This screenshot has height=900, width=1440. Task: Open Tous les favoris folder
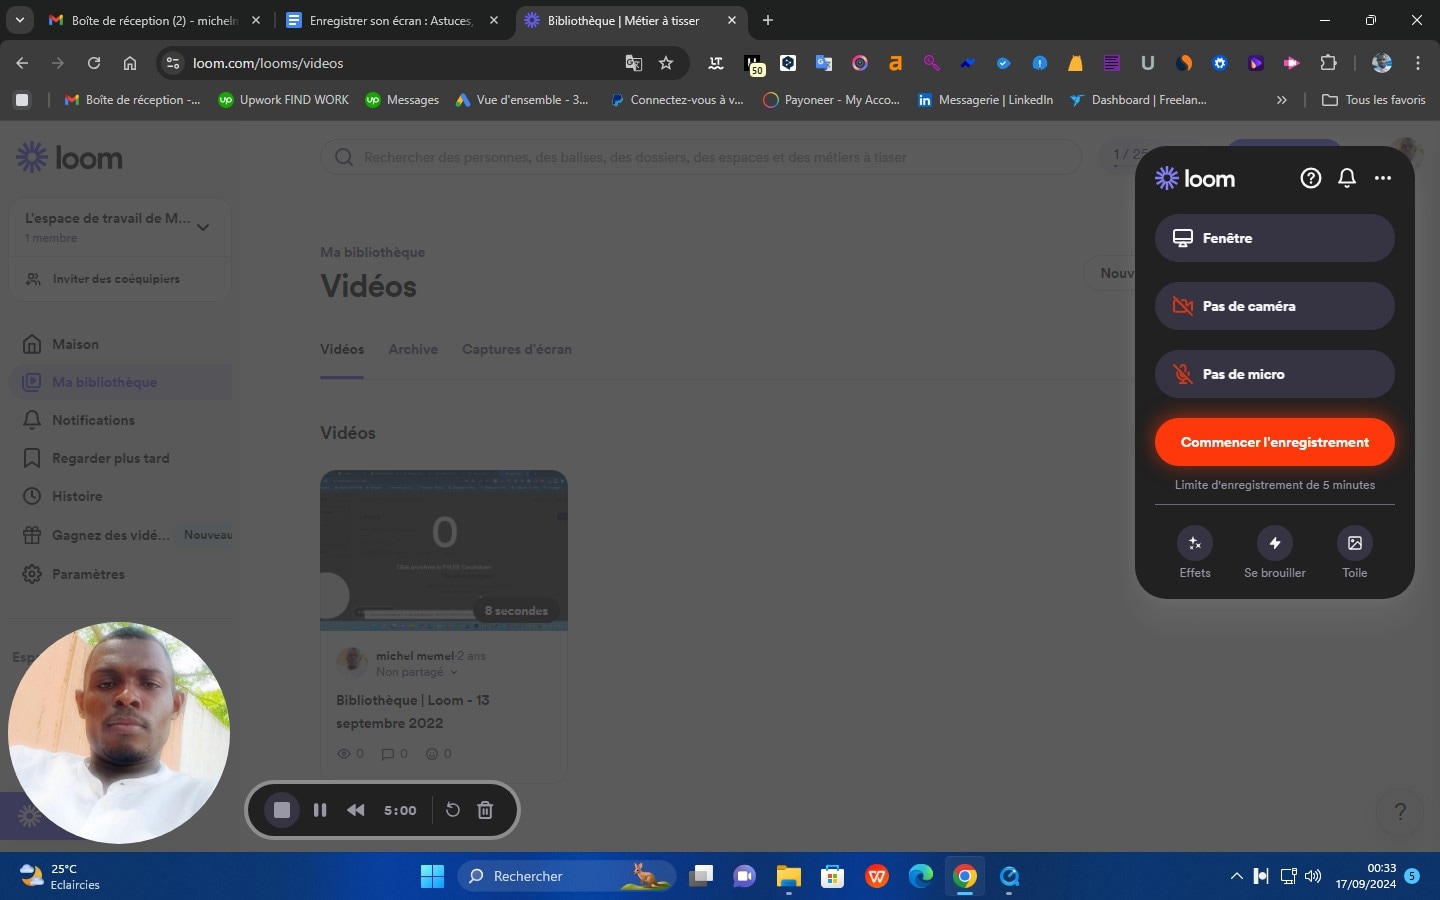pos(1374,100)
